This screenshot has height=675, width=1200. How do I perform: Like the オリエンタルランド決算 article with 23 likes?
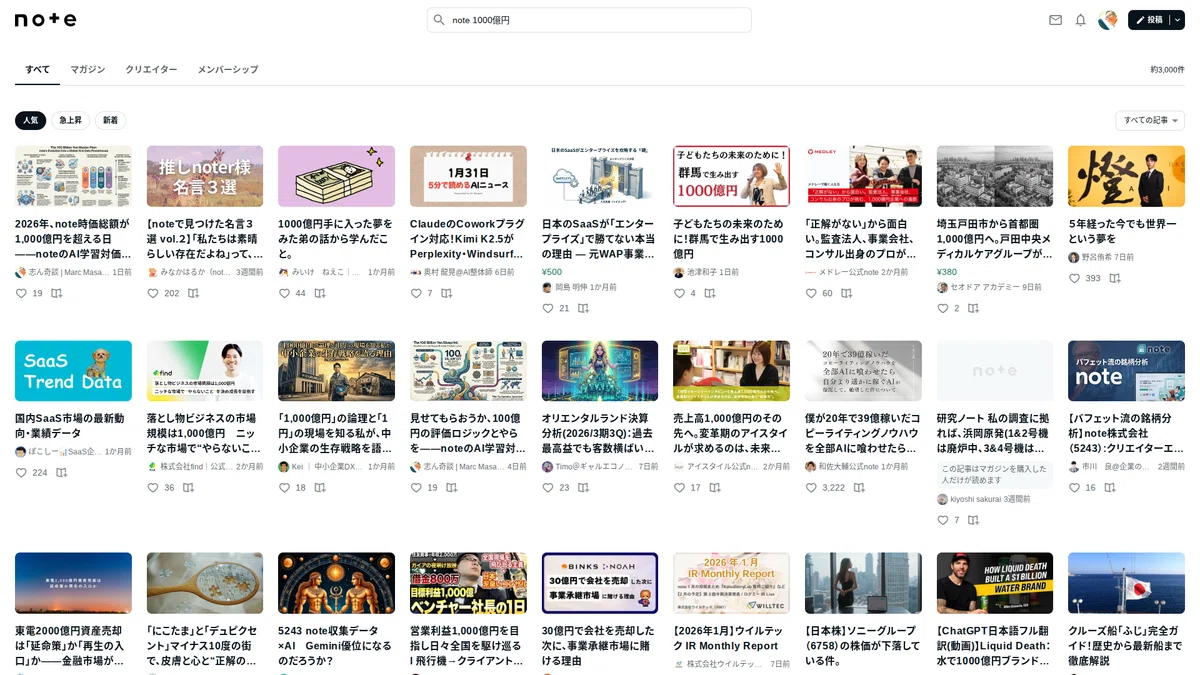pyautogui.click(x=548, y=487)
